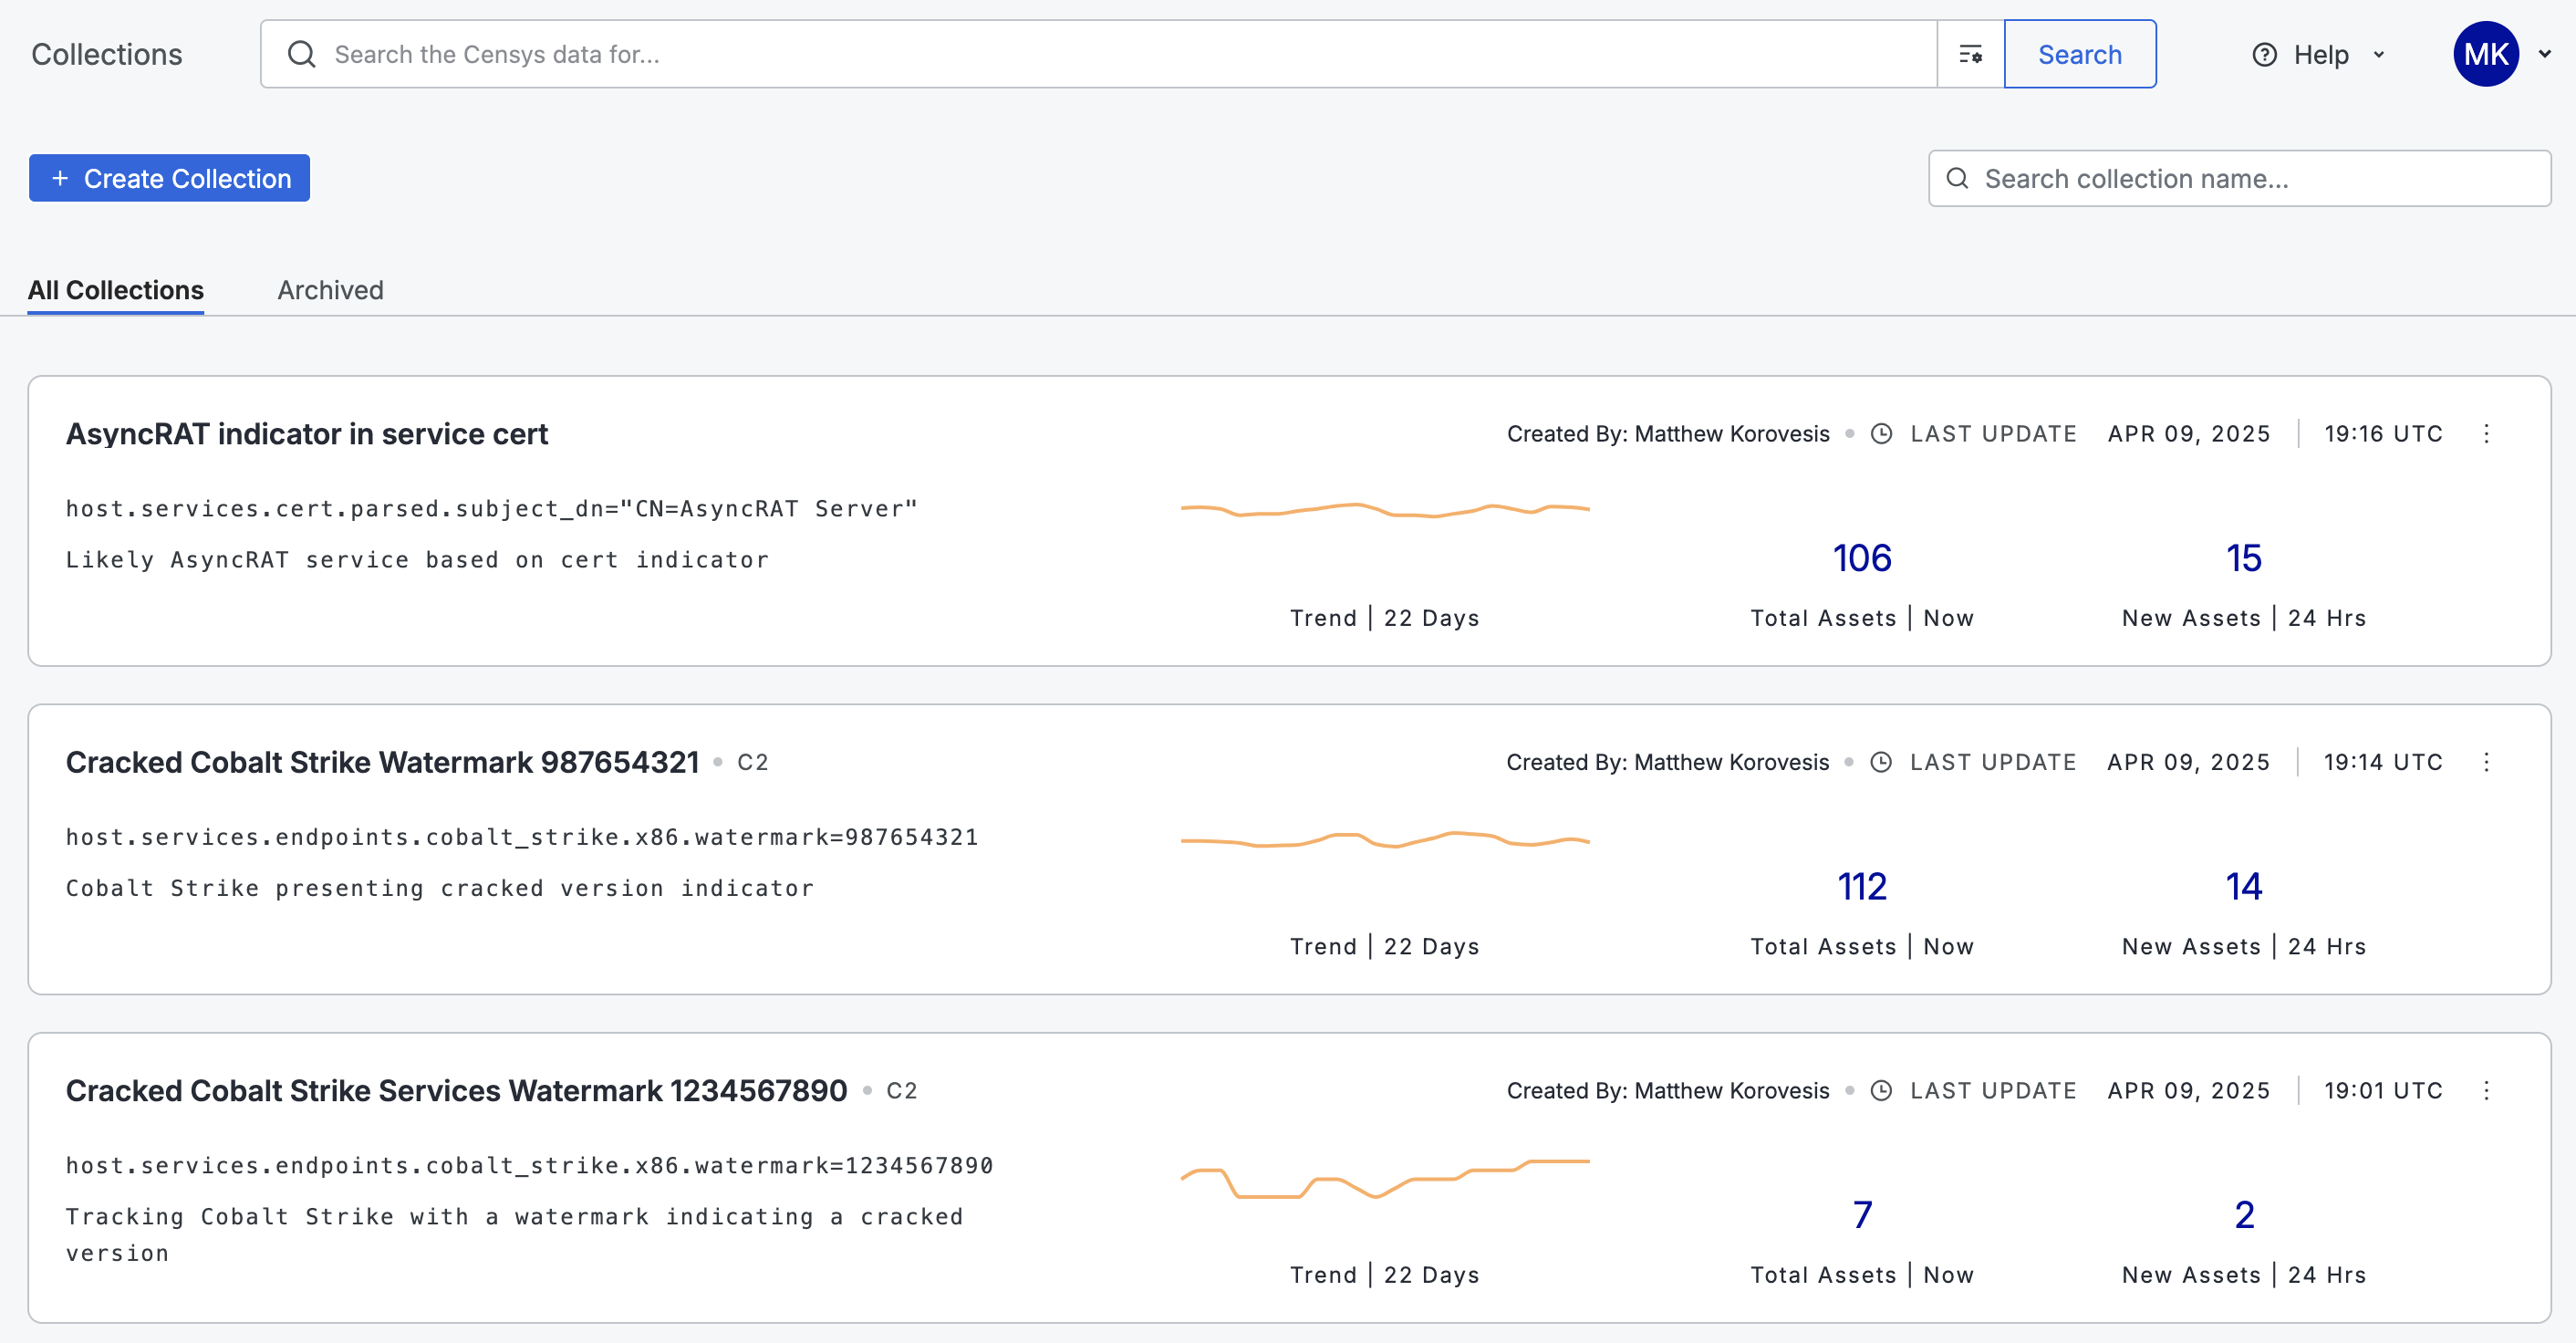Expand the account menu chevron next to MK

coord(2545,54)
